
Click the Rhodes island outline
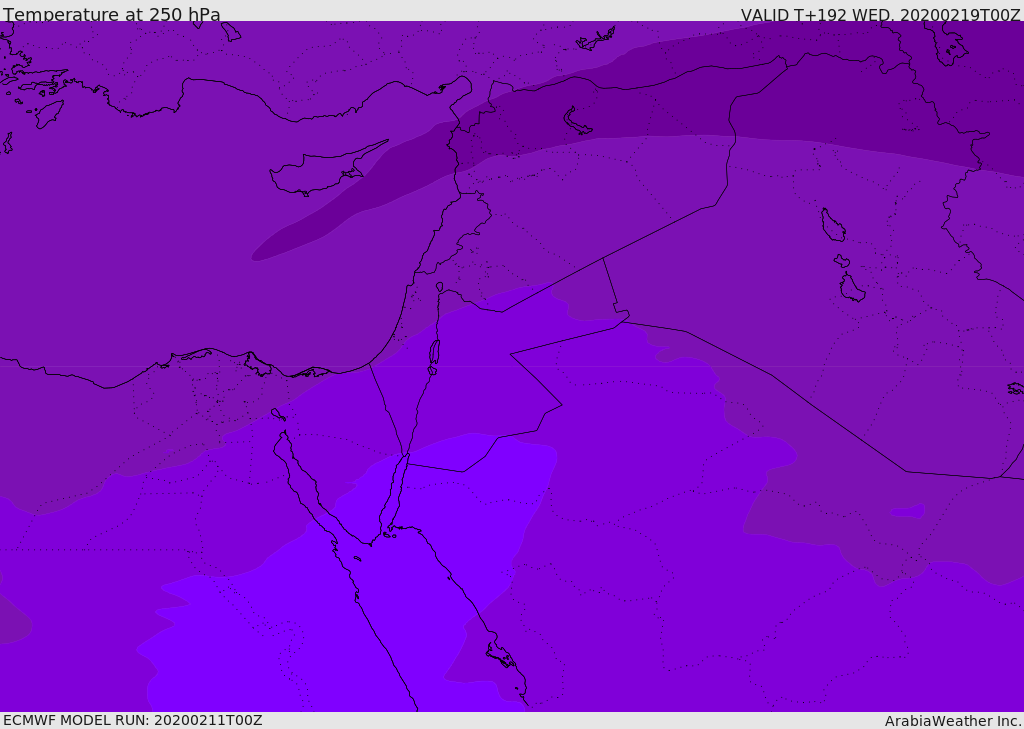click(49, 114)
